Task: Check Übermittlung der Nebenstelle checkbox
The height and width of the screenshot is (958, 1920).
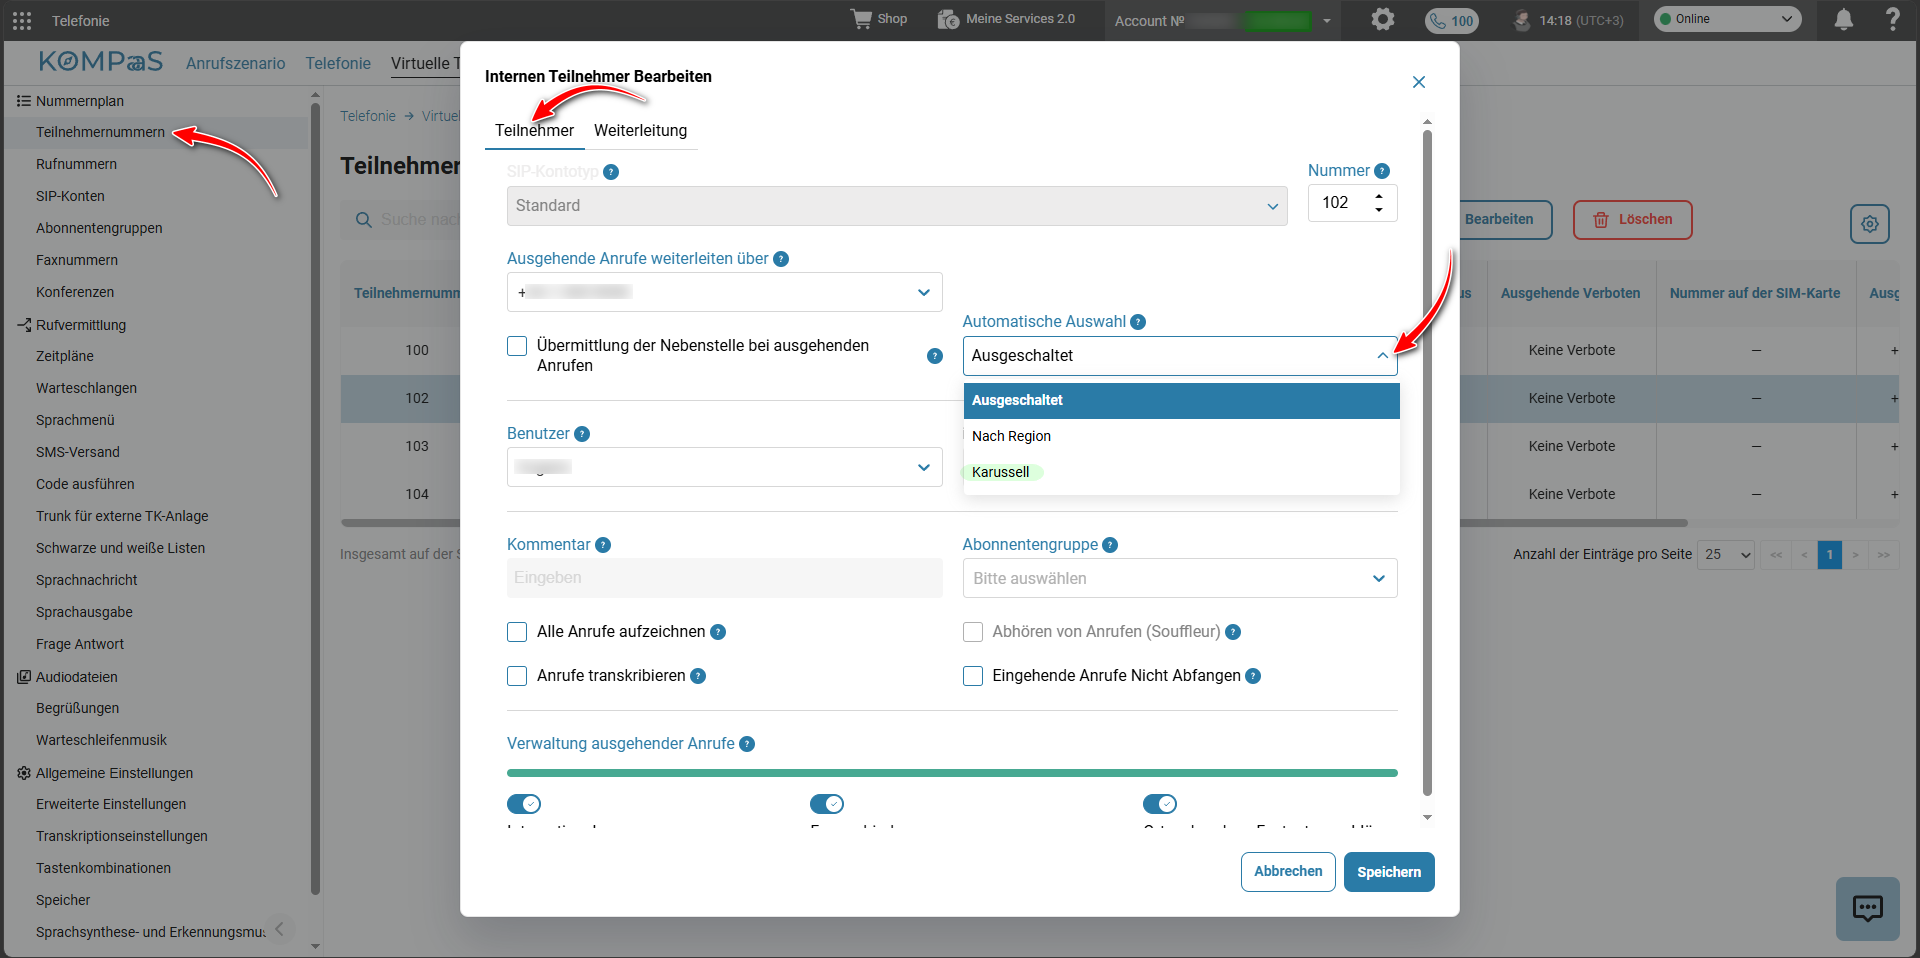Action: (x=517, y=346)
